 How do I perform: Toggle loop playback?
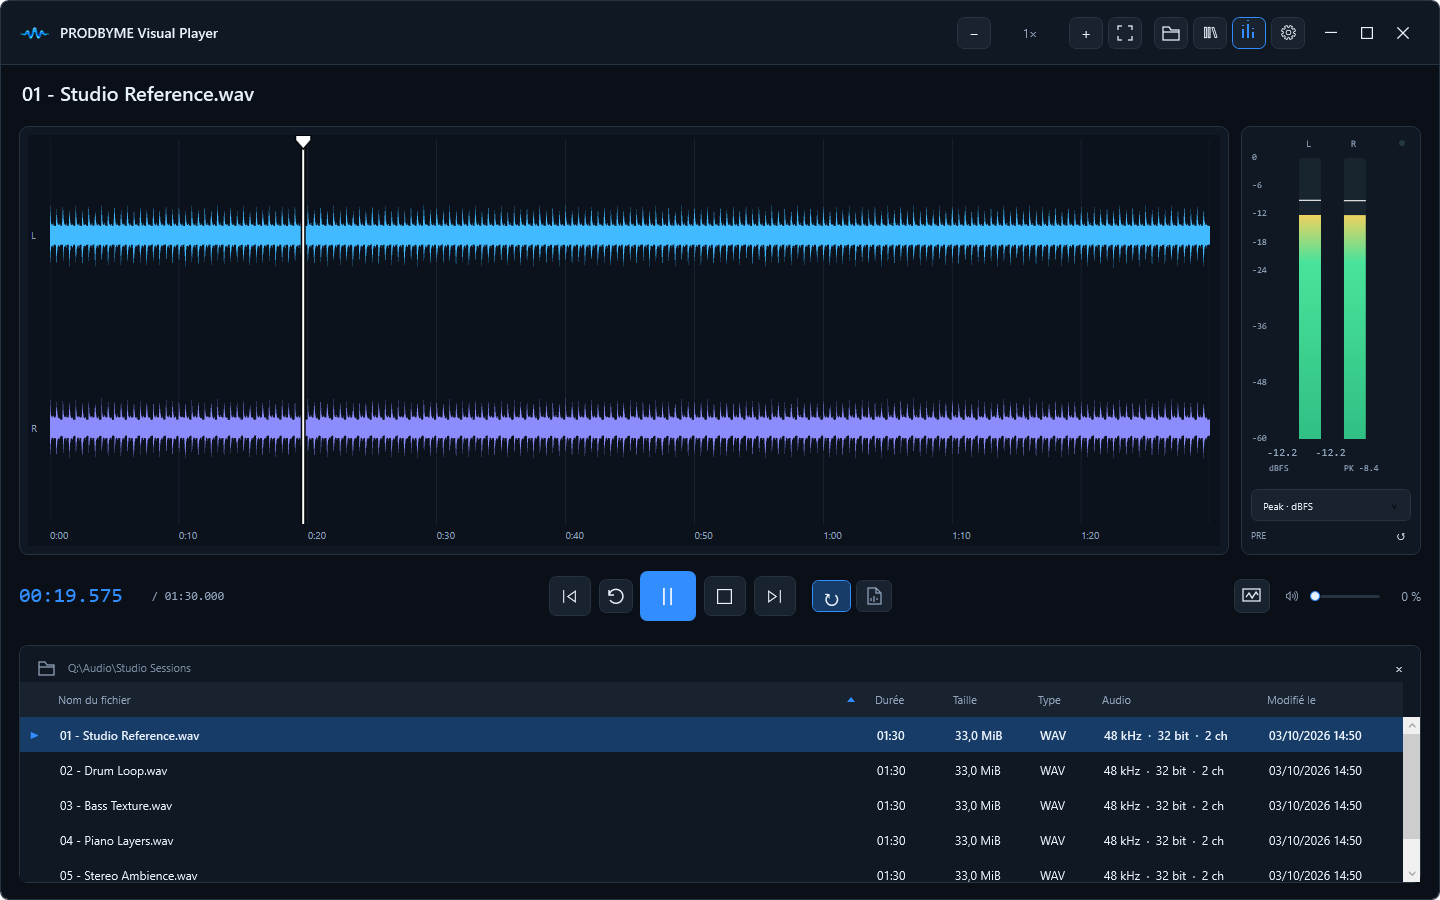[831, 596]
